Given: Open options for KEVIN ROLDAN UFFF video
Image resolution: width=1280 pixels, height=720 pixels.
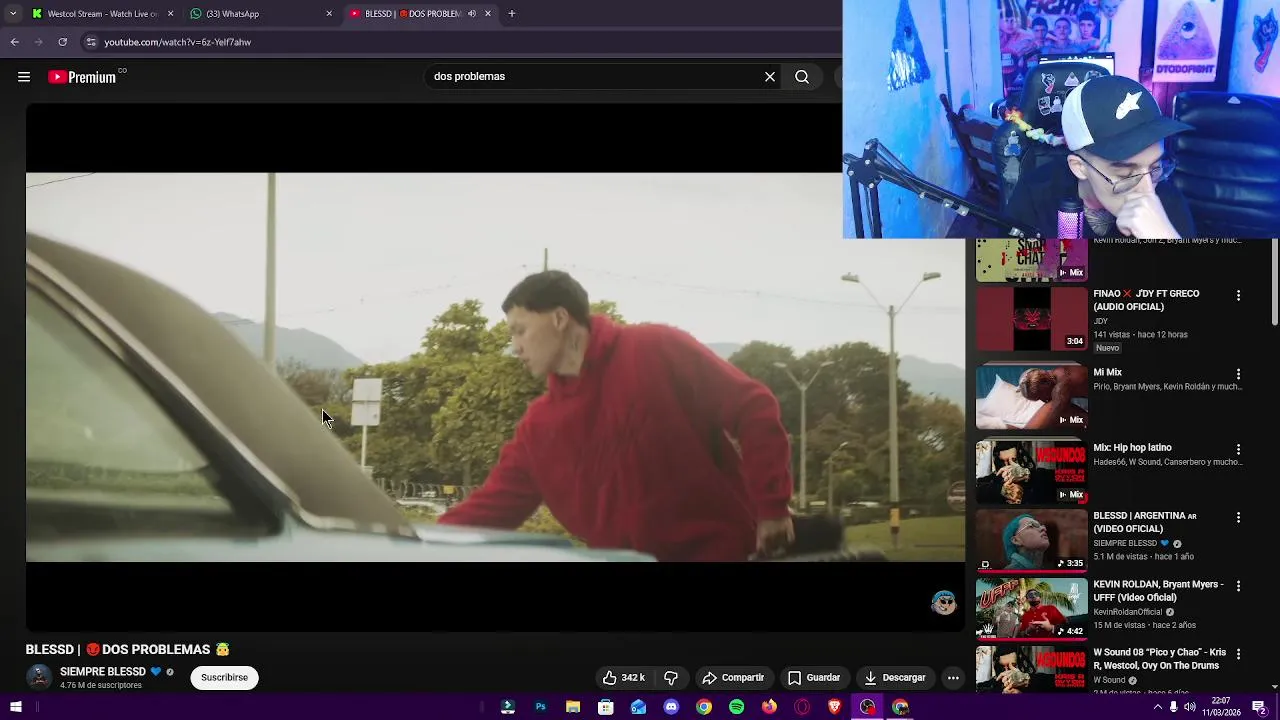Looking at the screenshot, I should [x=1238, y=585].
